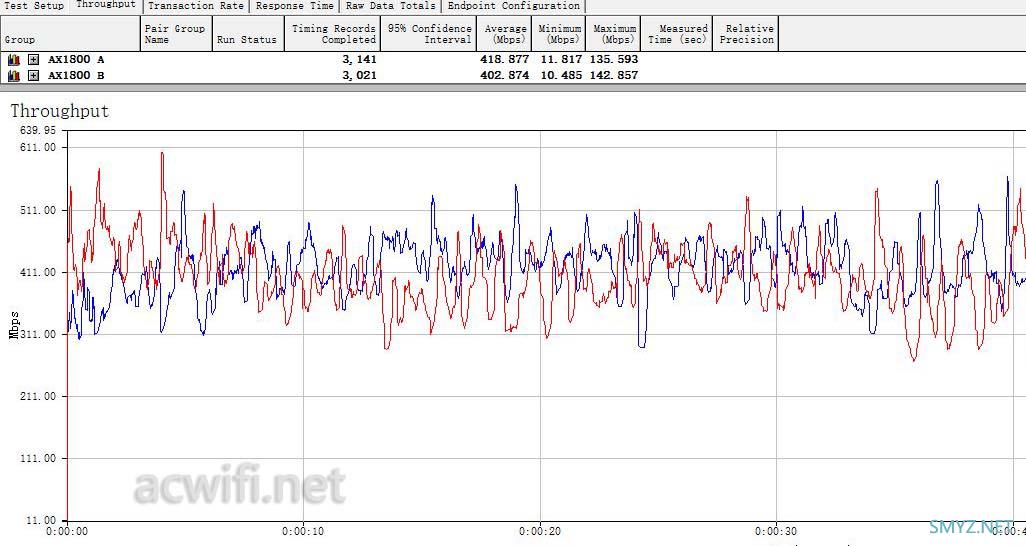Click the 639.95 y-axis maximum label
This screenshot has height=546, width=1026.
click(x=38, y=130)
